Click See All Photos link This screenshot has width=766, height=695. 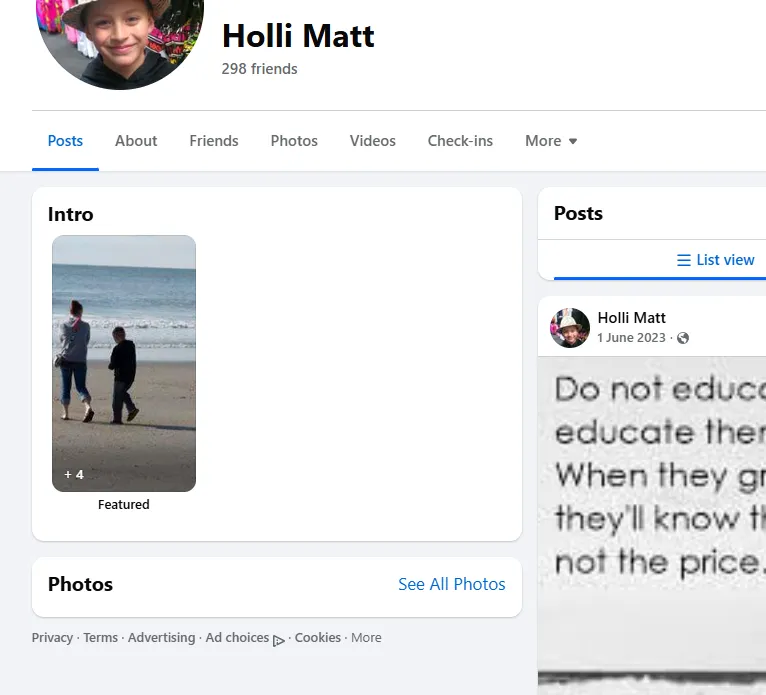(x=451, y=584)
